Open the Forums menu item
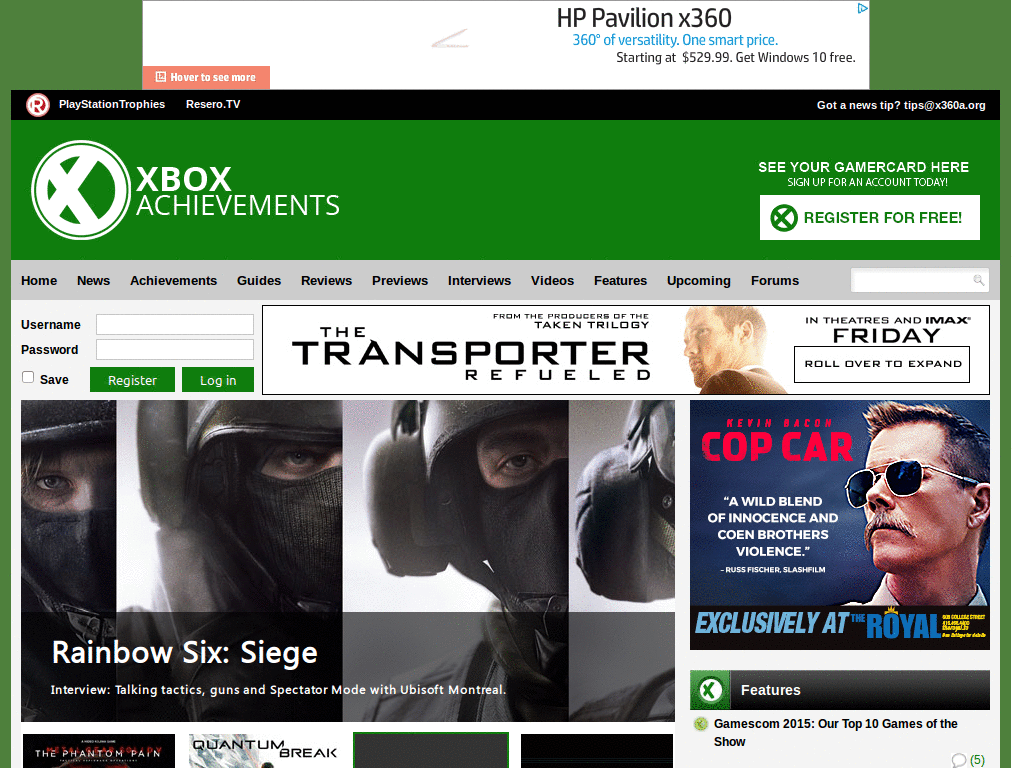This screenshot has width=1024, height=768. point(775,281)
